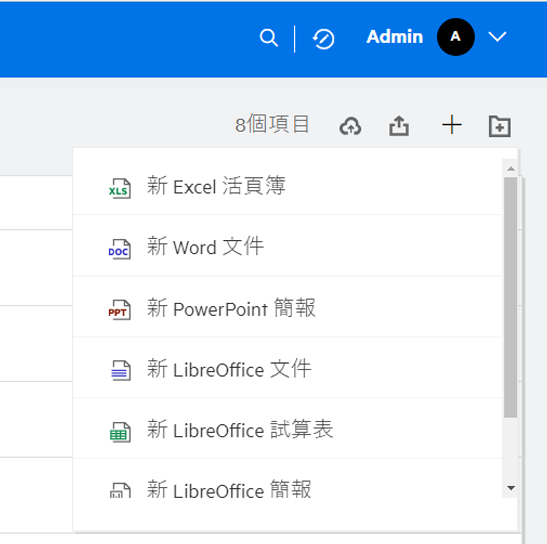Create 新 LibreOffice 試算表 spreadsheet
Screen dimensions: 547x544
(287, 429)
